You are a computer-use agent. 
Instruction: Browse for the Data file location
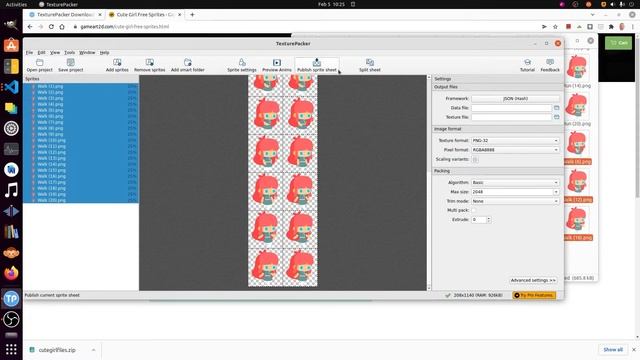point(556,108)
